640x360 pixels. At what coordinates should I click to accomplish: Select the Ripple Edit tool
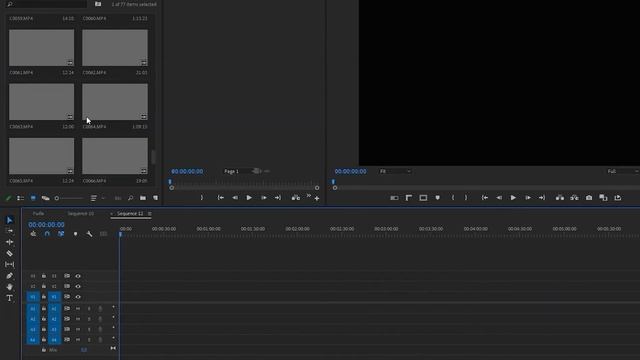[x=9, y=242]
